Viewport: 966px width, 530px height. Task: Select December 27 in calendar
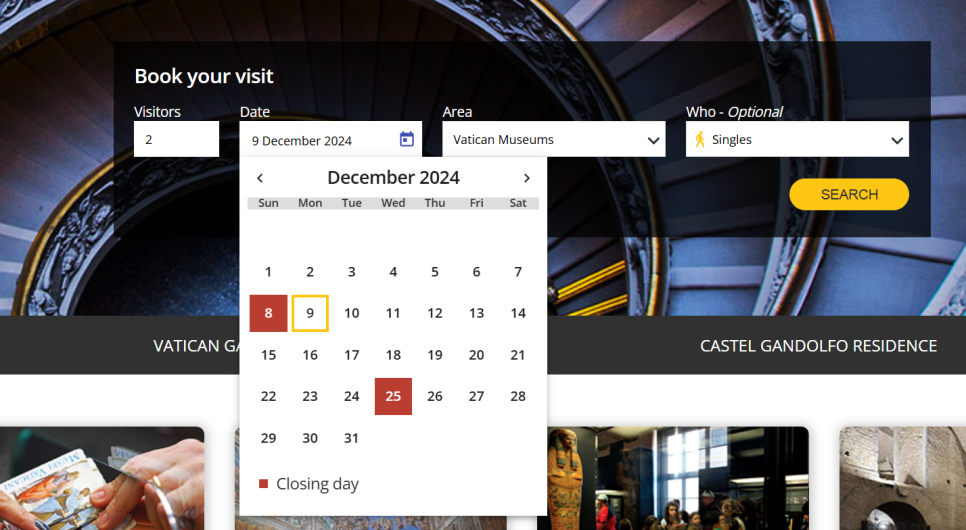pyautogui.click(x=476, y=396)
